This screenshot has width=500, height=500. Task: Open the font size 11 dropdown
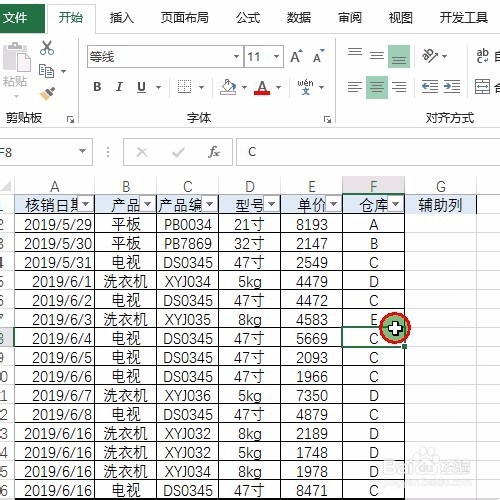click(x=276, y=56)
